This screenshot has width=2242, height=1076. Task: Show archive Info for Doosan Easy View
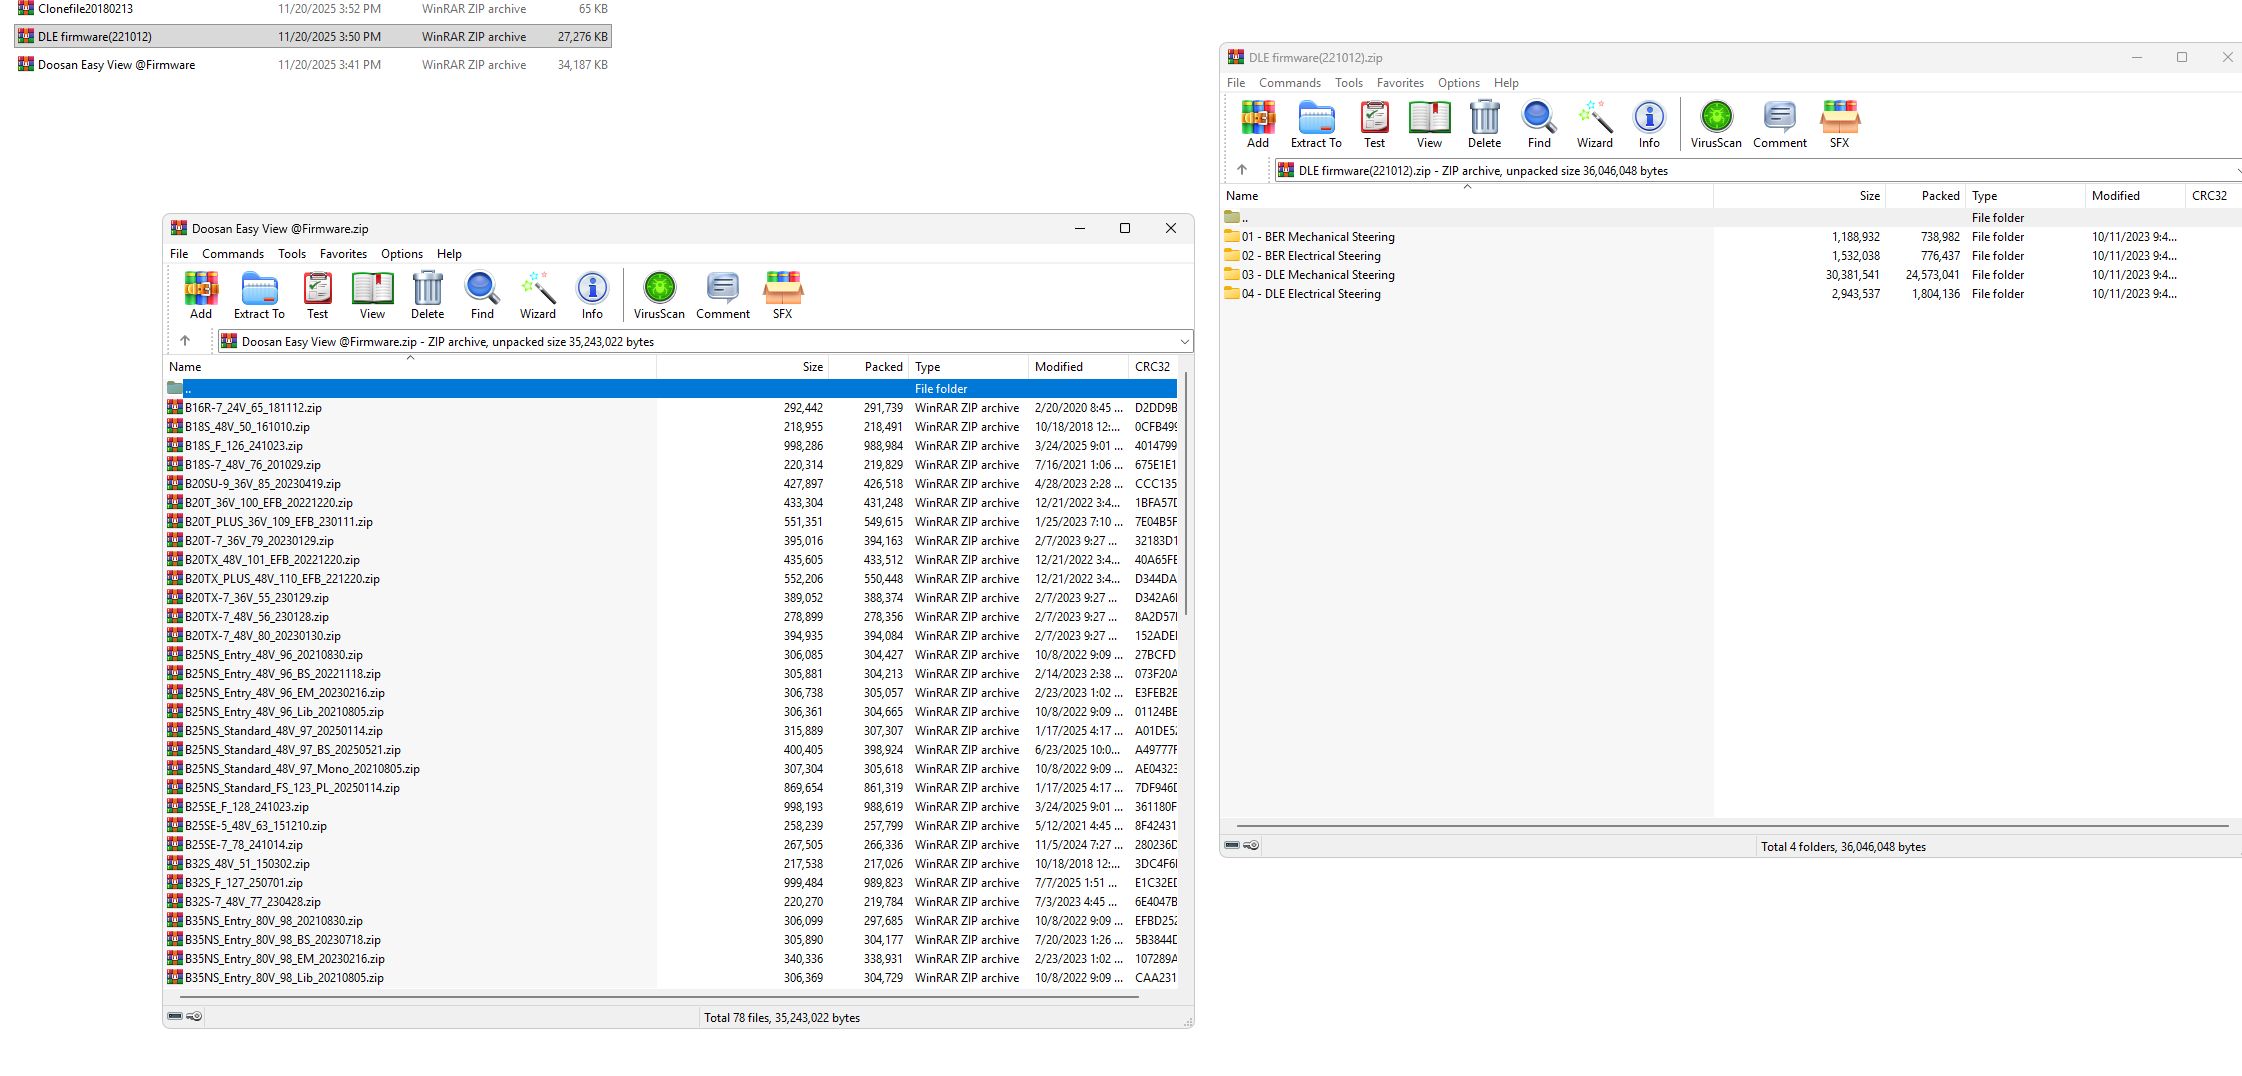click(x=591, y=293)
